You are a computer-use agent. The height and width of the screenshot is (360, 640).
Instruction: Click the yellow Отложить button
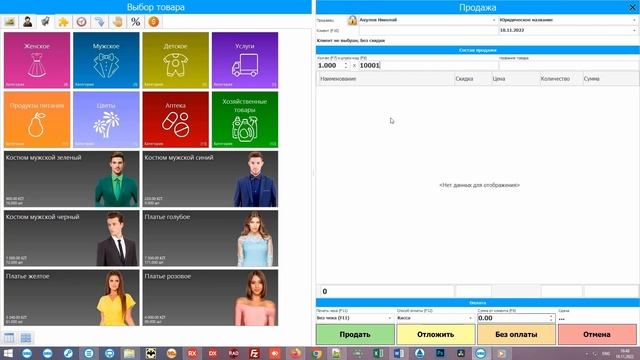[x=436, y=335]
